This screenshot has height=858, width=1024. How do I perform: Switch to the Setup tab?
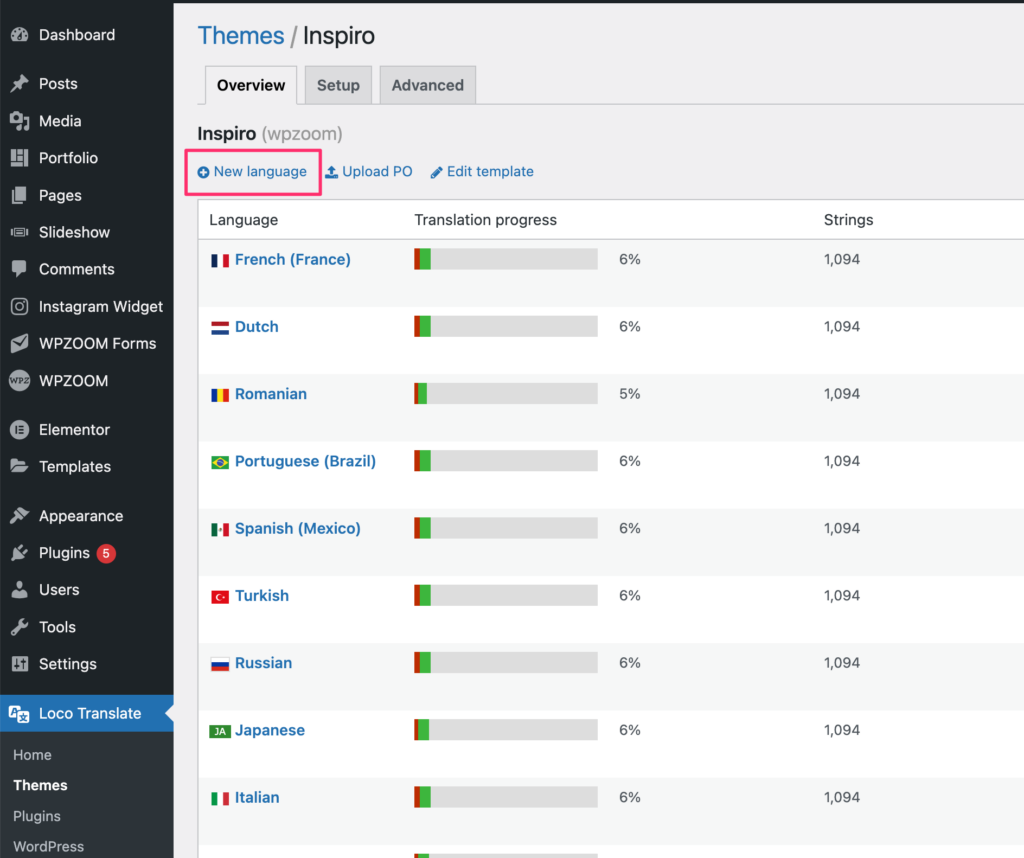(338, 85)
